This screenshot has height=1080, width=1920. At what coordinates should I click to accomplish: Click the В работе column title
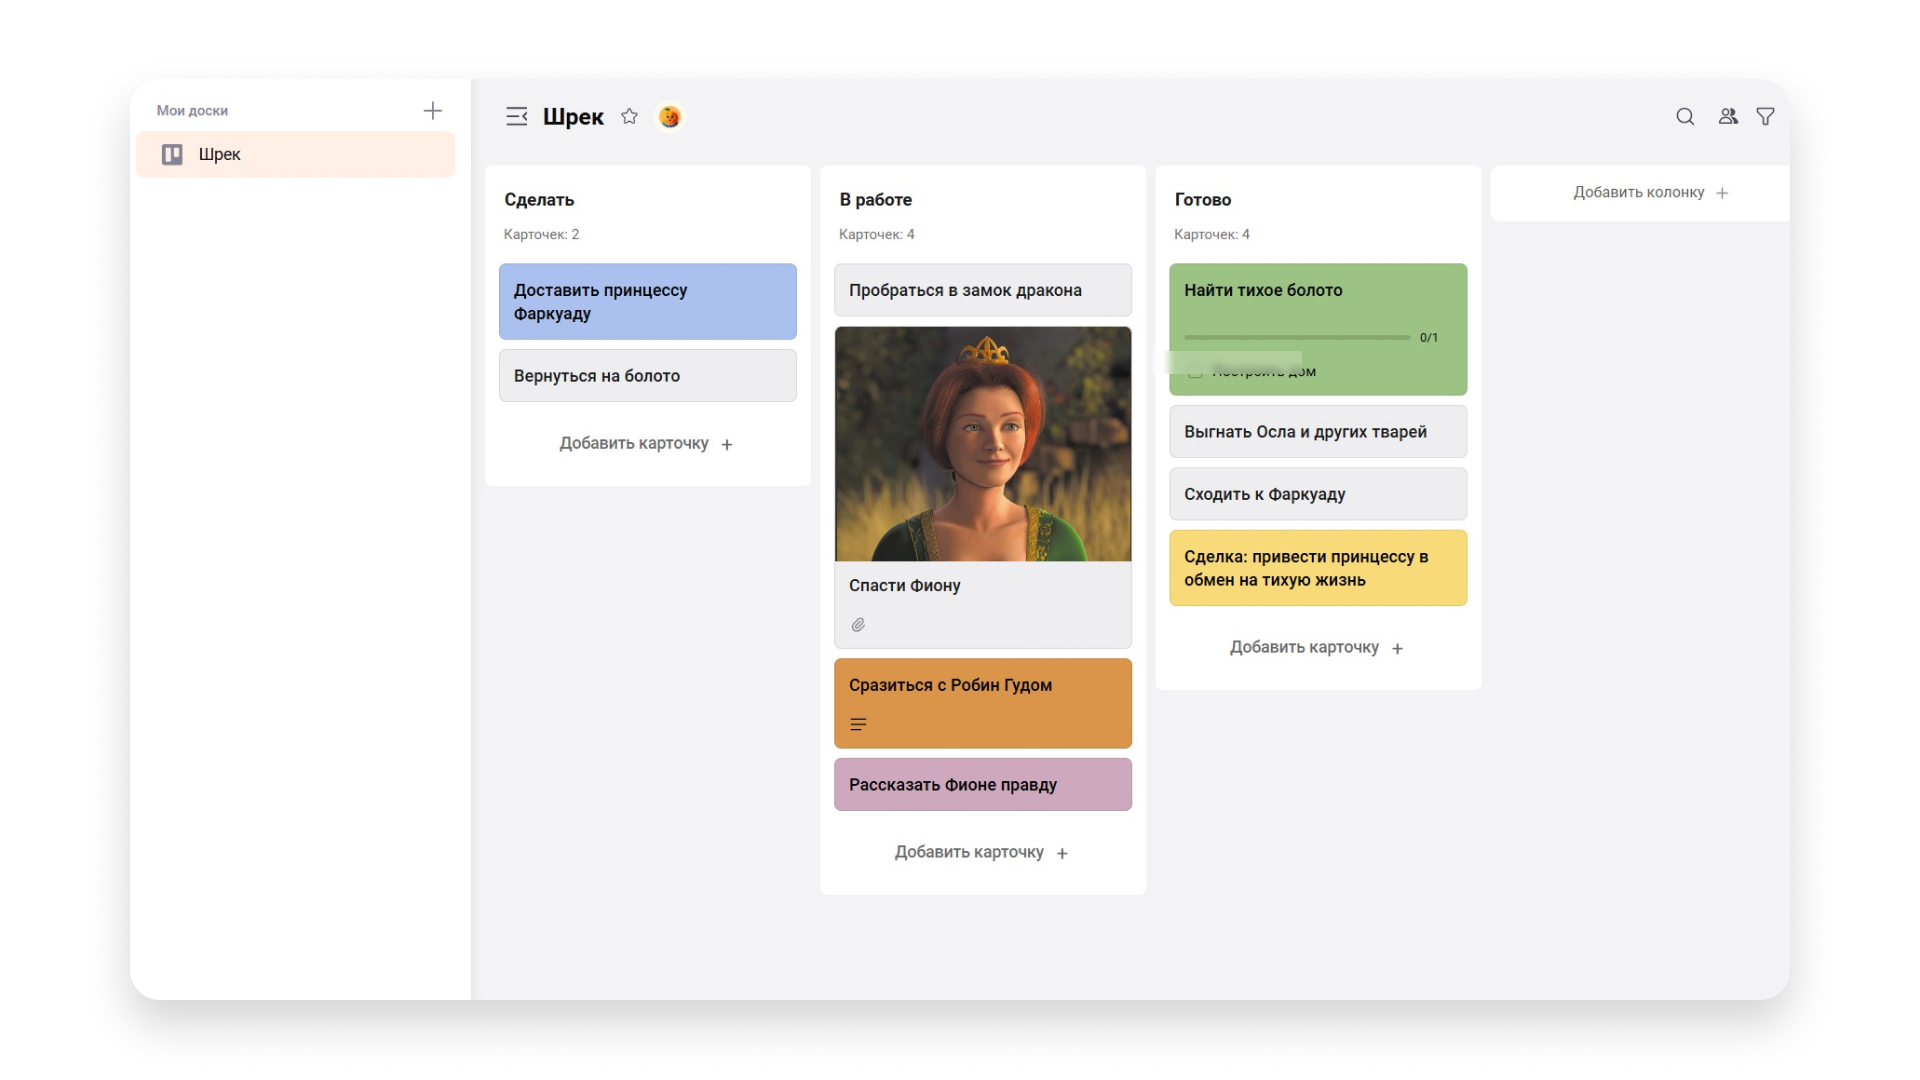coord(876,200)
